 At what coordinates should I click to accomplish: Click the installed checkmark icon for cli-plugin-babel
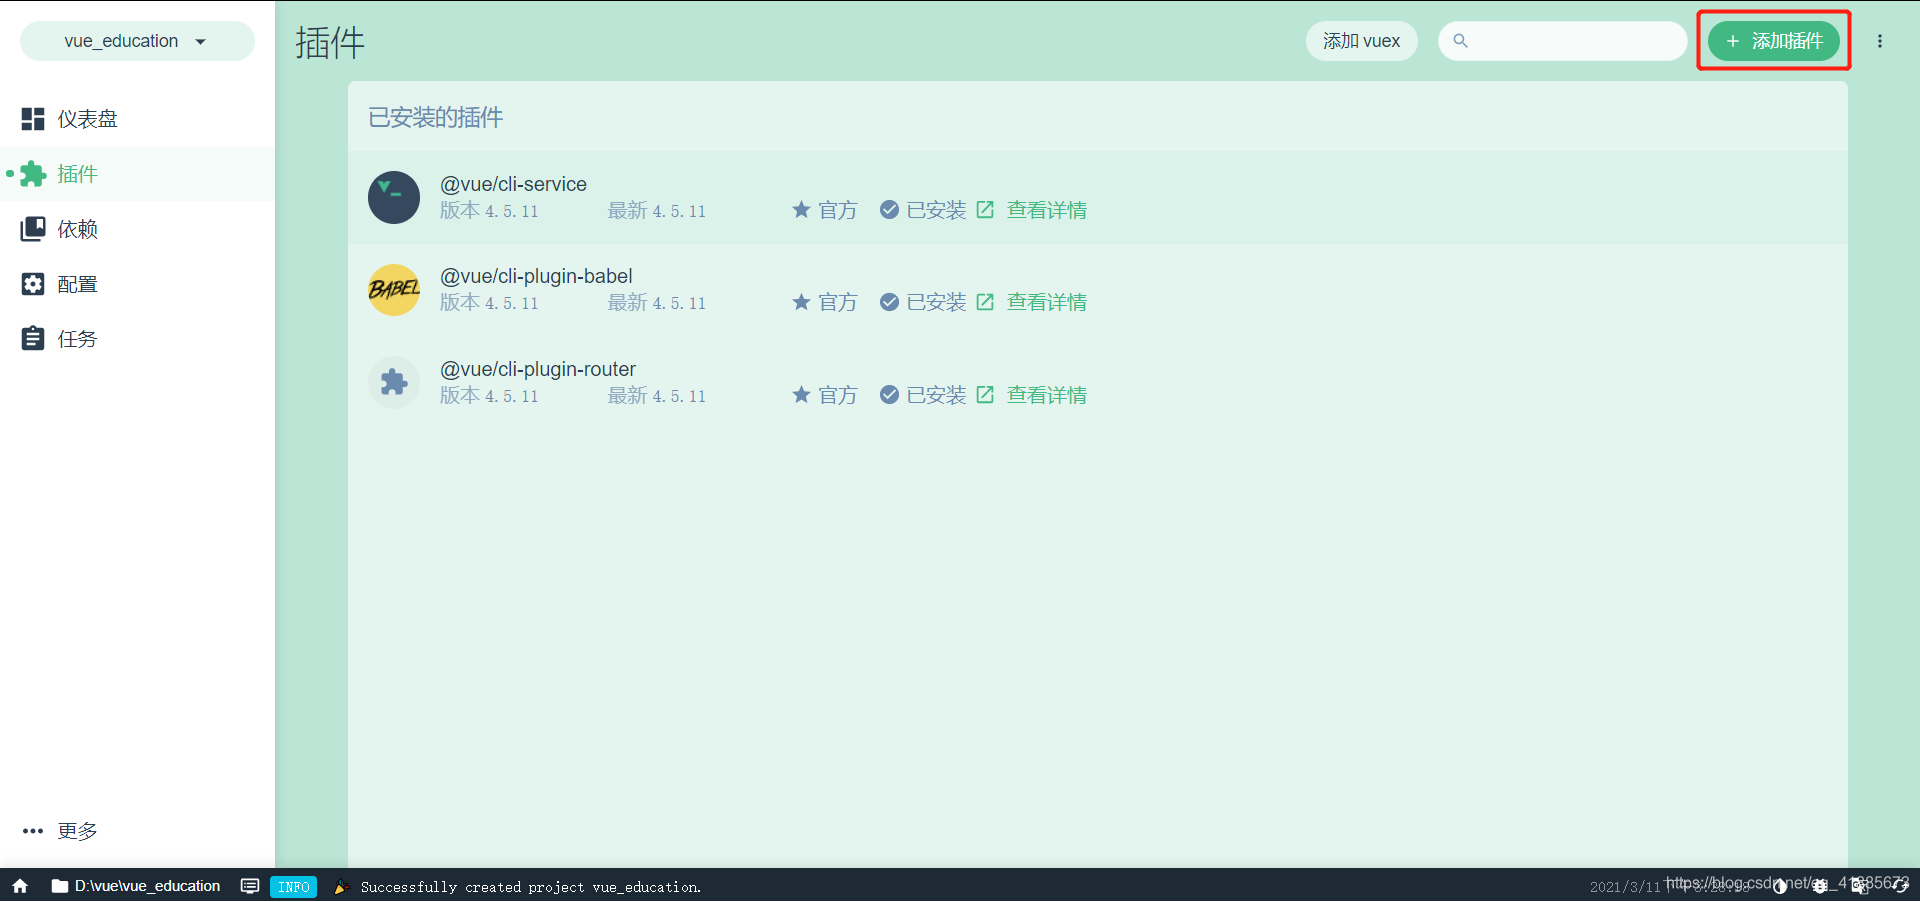click(889, 302)
